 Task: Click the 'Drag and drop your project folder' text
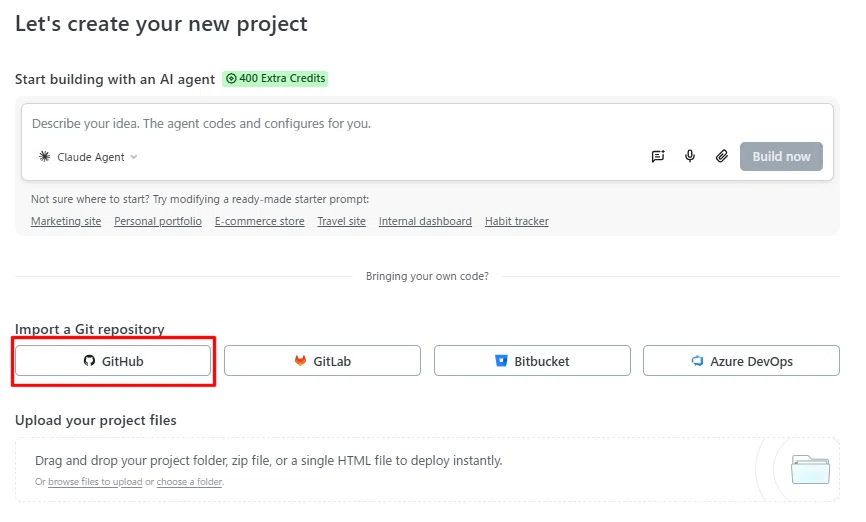pyautogui.click(x=268, y=460)
